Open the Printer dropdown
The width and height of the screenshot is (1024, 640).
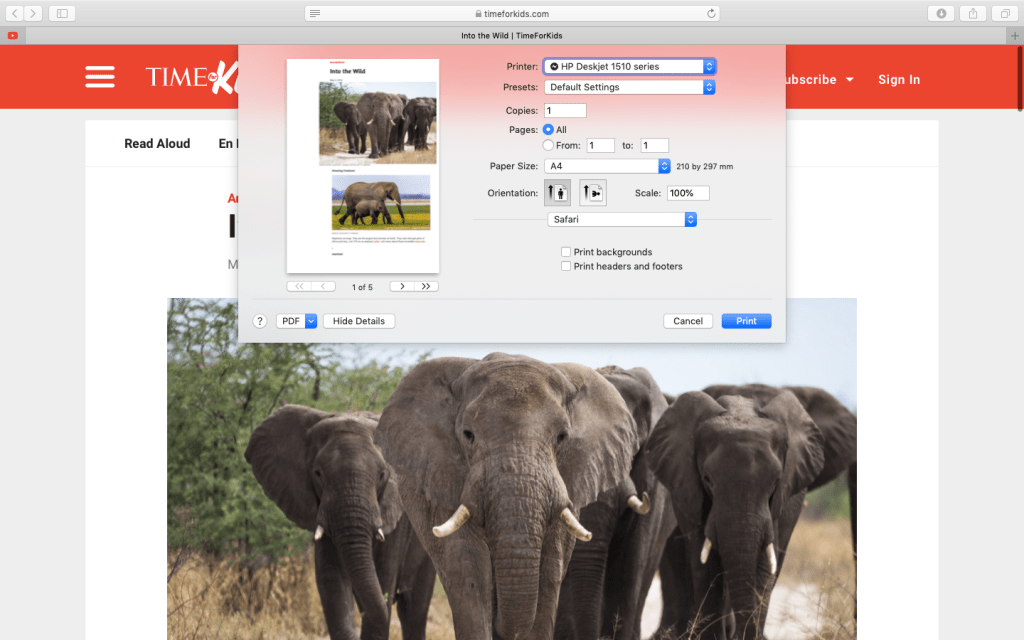[629, 66]
